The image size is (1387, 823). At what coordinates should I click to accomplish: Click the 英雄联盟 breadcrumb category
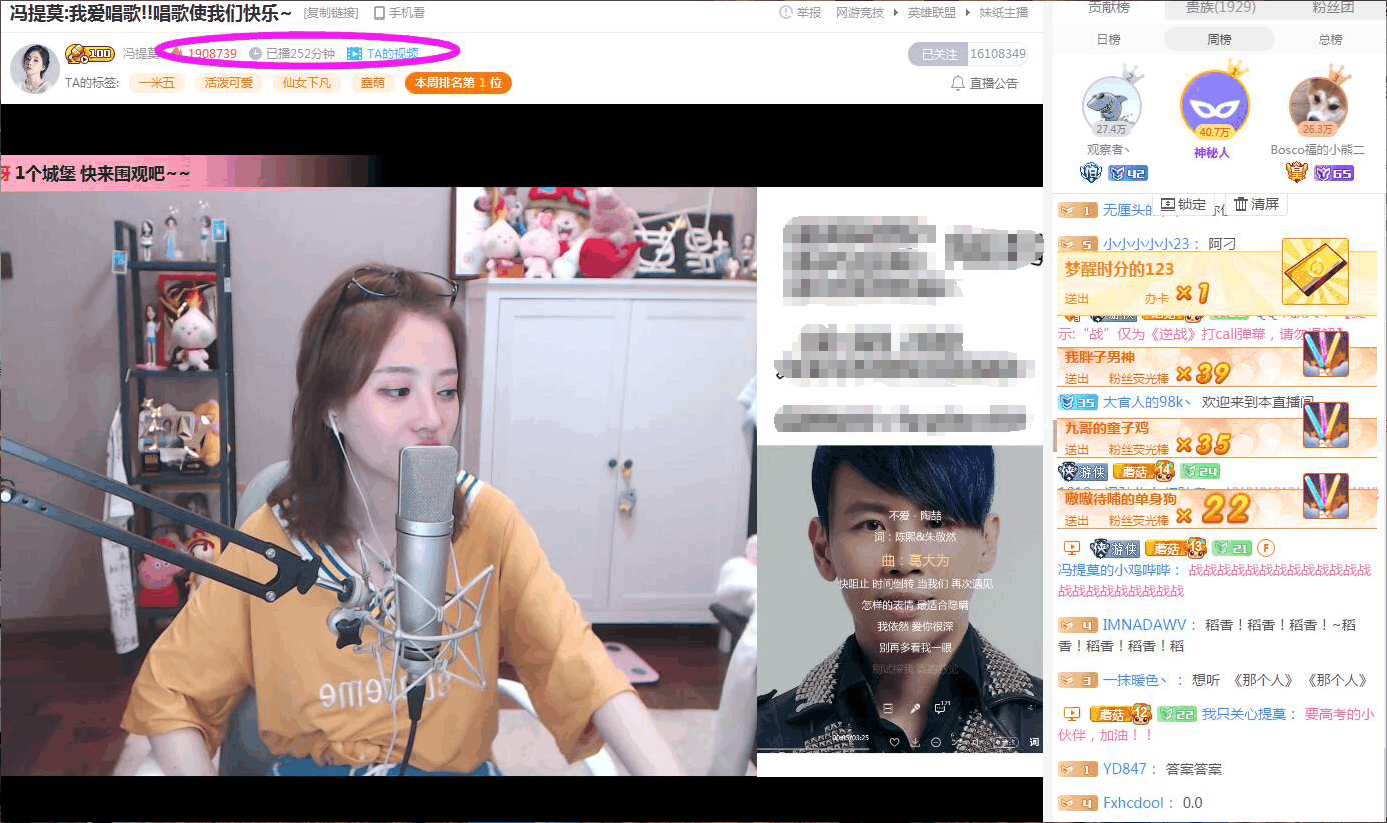coord(931,13)
